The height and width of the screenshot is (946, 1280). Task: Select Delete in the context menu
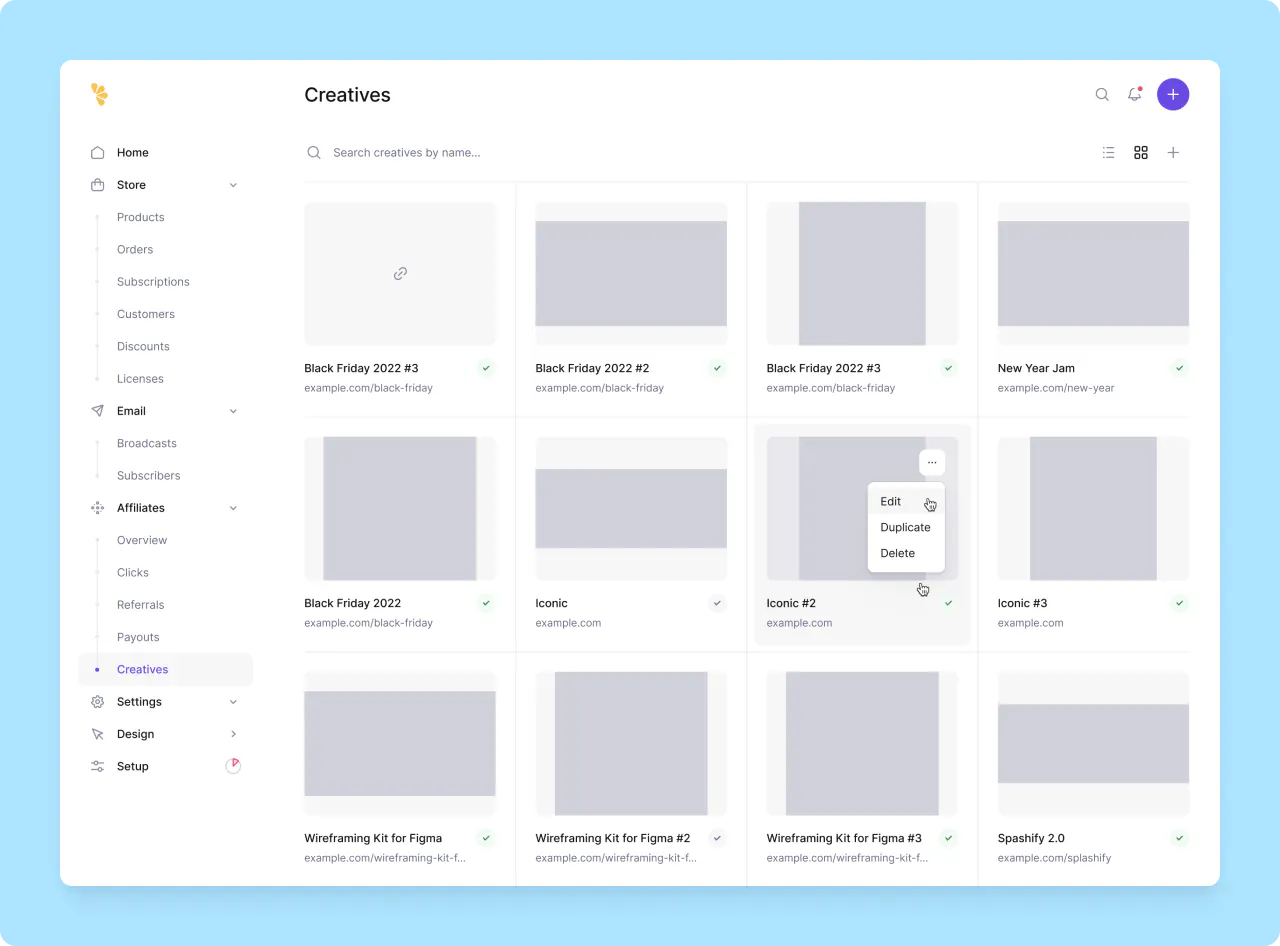coord(897,553)
